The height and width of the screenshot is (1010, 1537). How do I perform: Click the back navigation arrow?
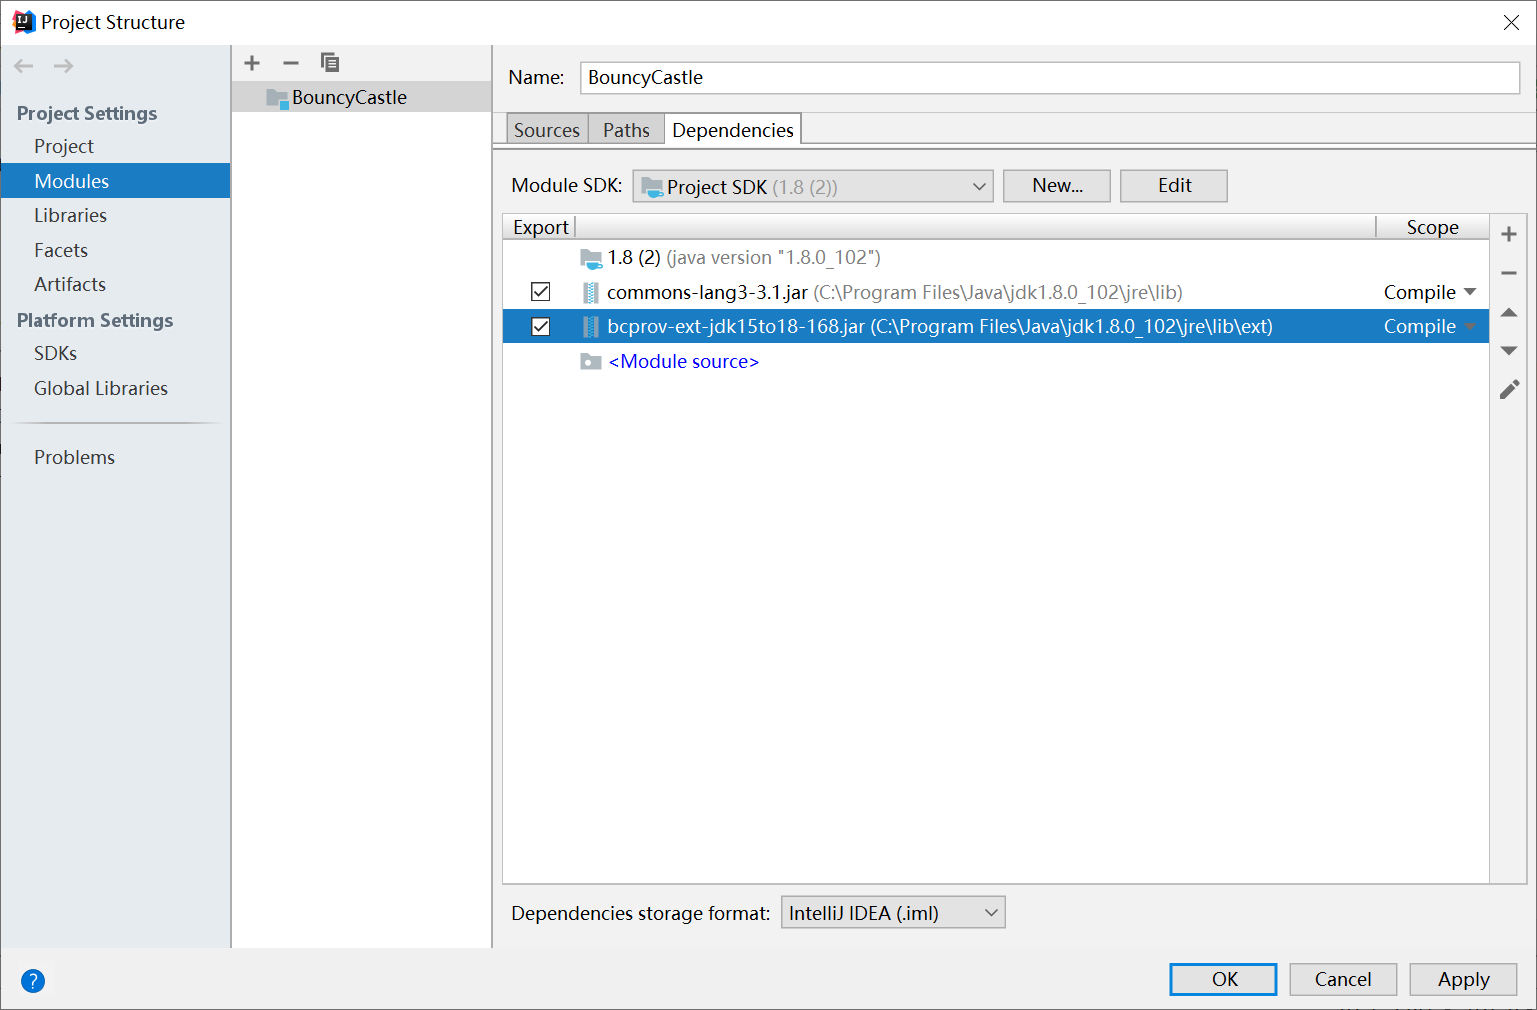point(24,66)
